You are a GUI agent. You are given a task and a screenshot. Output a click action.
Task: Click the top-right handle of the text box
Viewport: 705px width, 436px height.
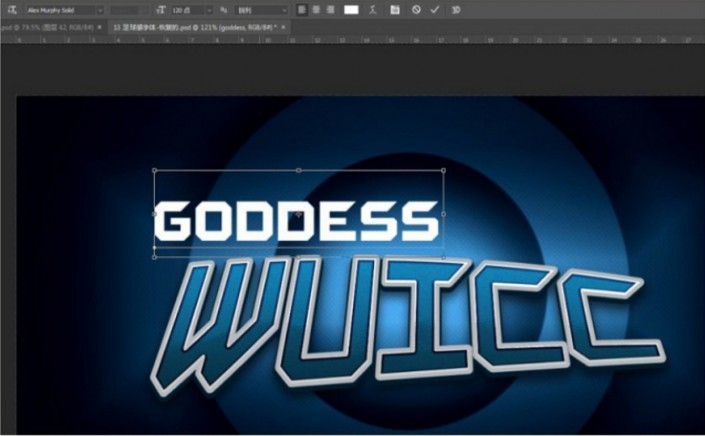tap(444, 170)
